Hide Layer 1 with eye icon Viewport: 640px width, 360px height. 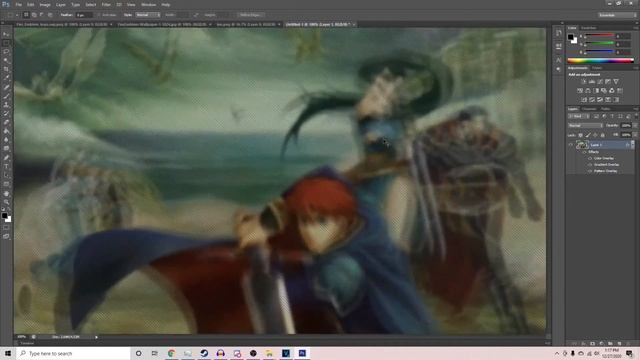point(571,145)
